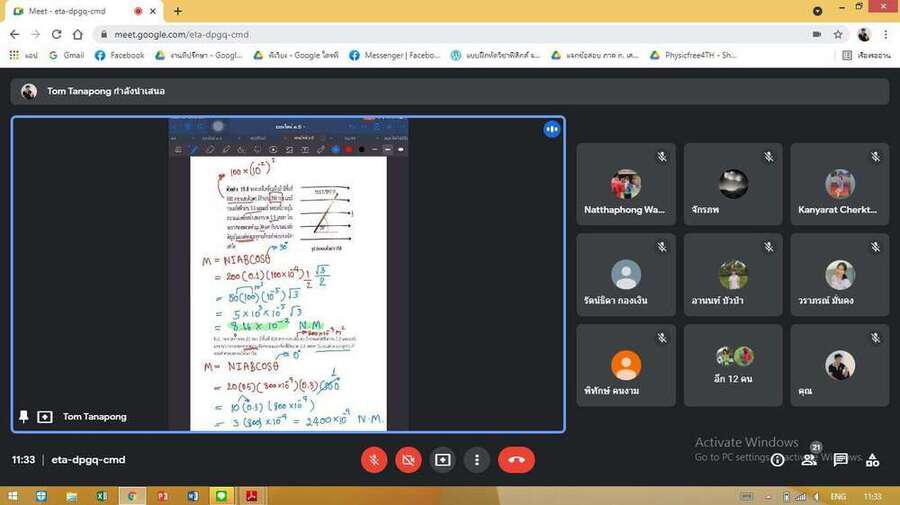Screen dimensions: 900x505
Task: Open a new browser tab with plus button
Action: [178, 11]
